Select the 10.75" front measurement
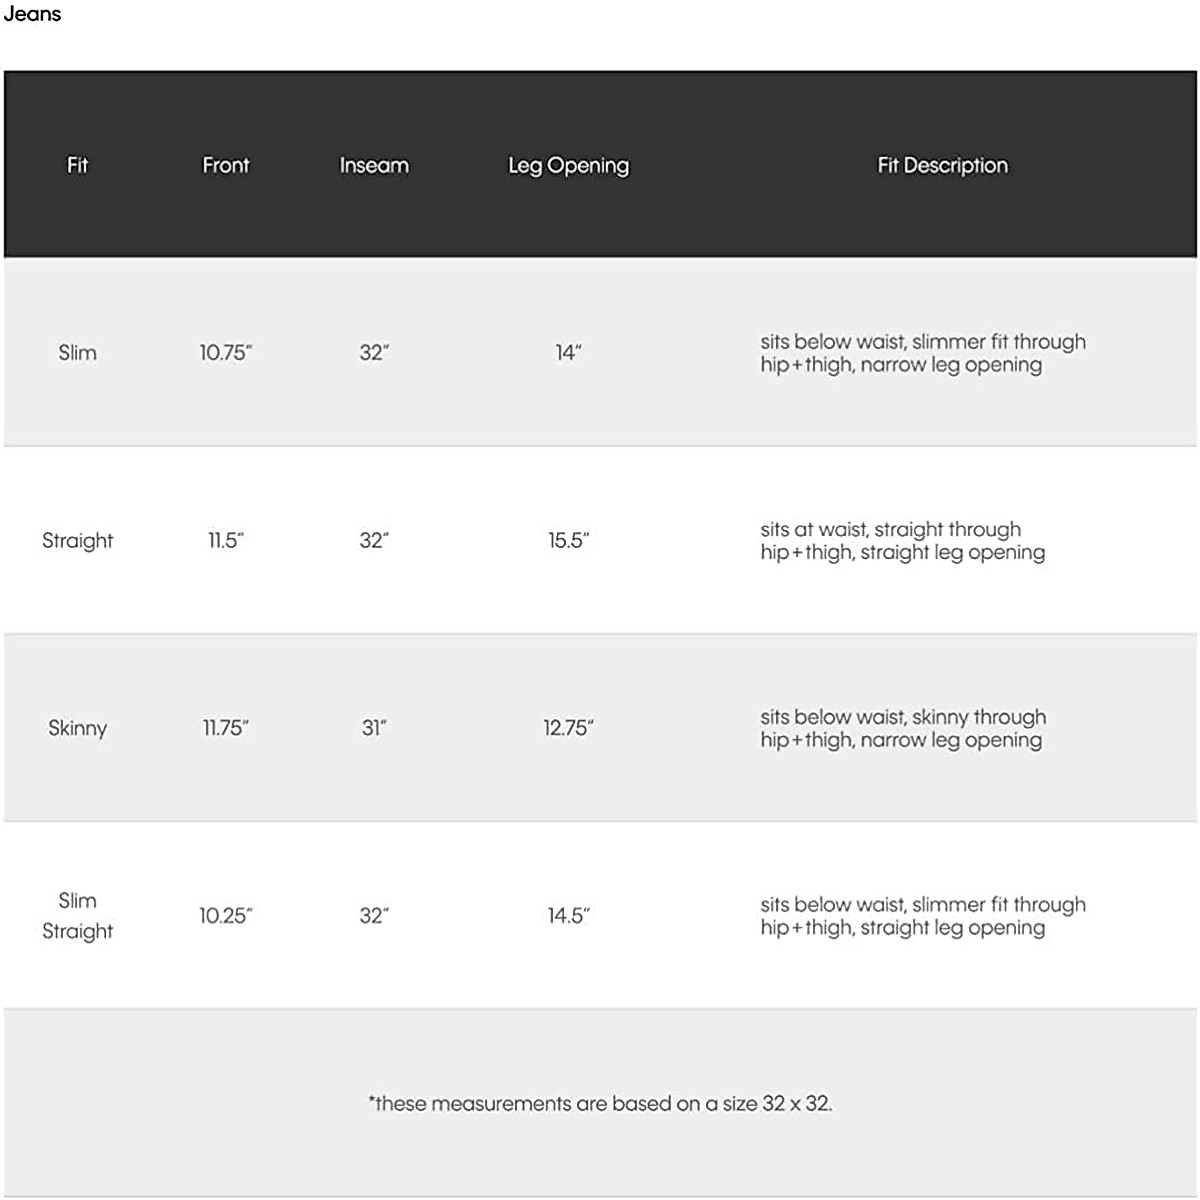The height and width of the screenshot is (1200, 1200). 225,353
